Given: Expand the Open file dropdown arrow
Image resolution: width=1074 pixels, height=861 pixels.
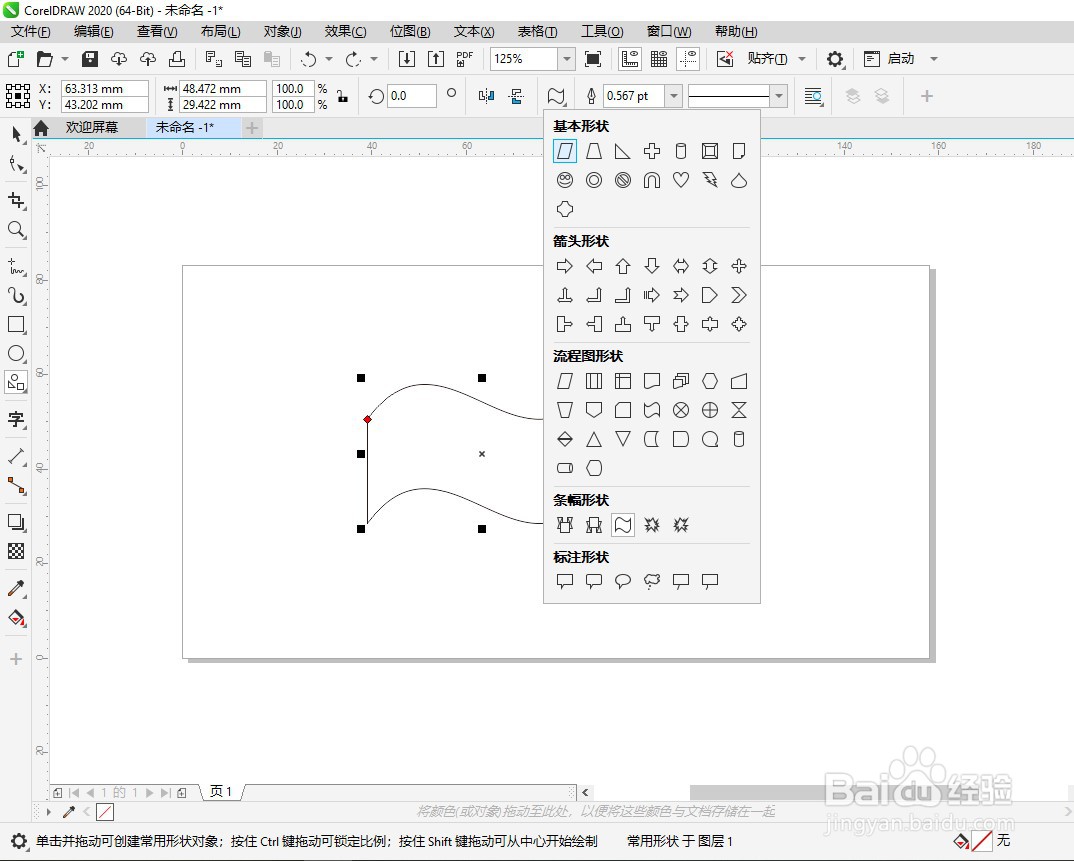Looking at the screenshot, I should pos(65,59).
